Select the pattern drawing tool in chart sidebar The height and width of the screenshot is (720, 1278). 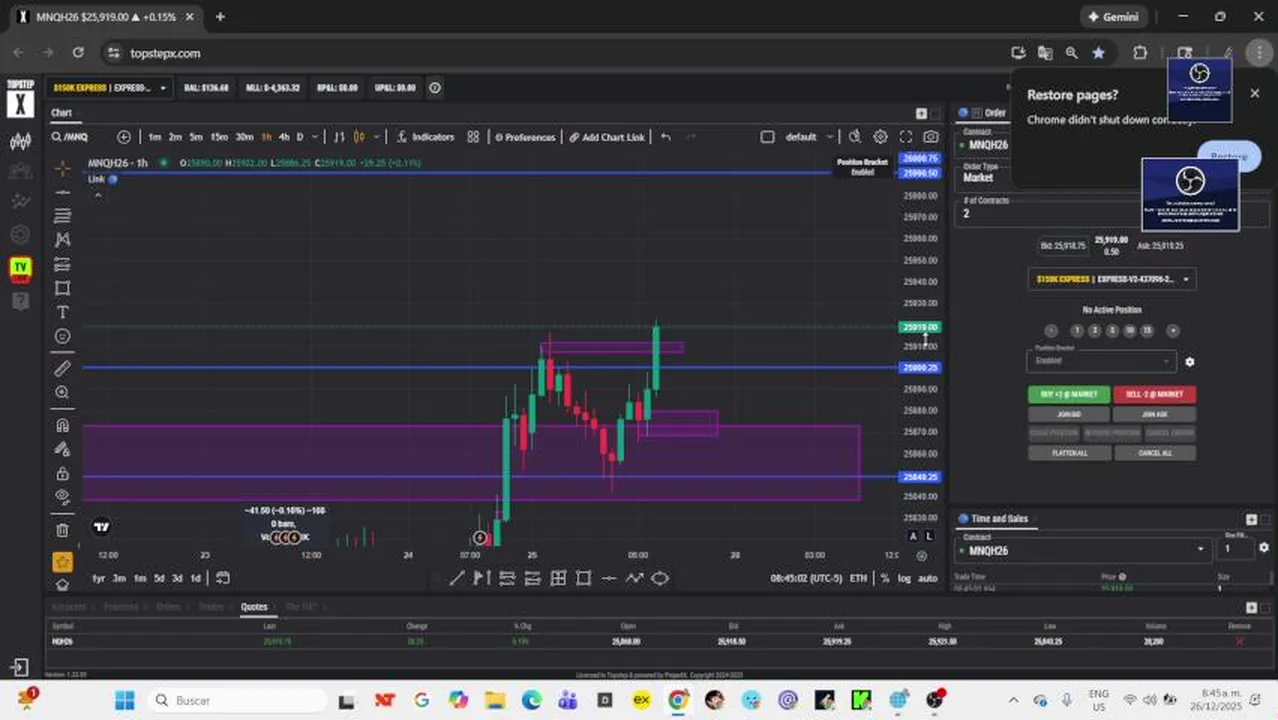pyautogui.click(x=62, y=240)
